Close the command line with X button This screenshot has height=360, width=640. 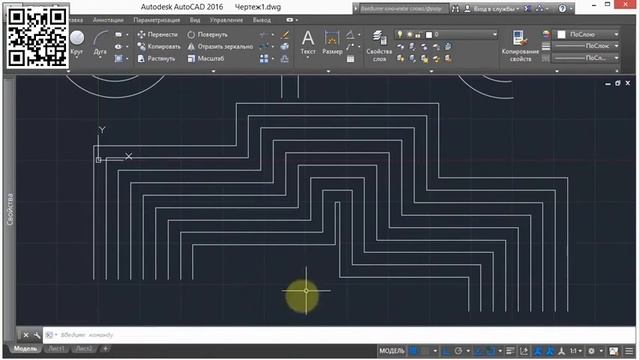pos(26,335)
